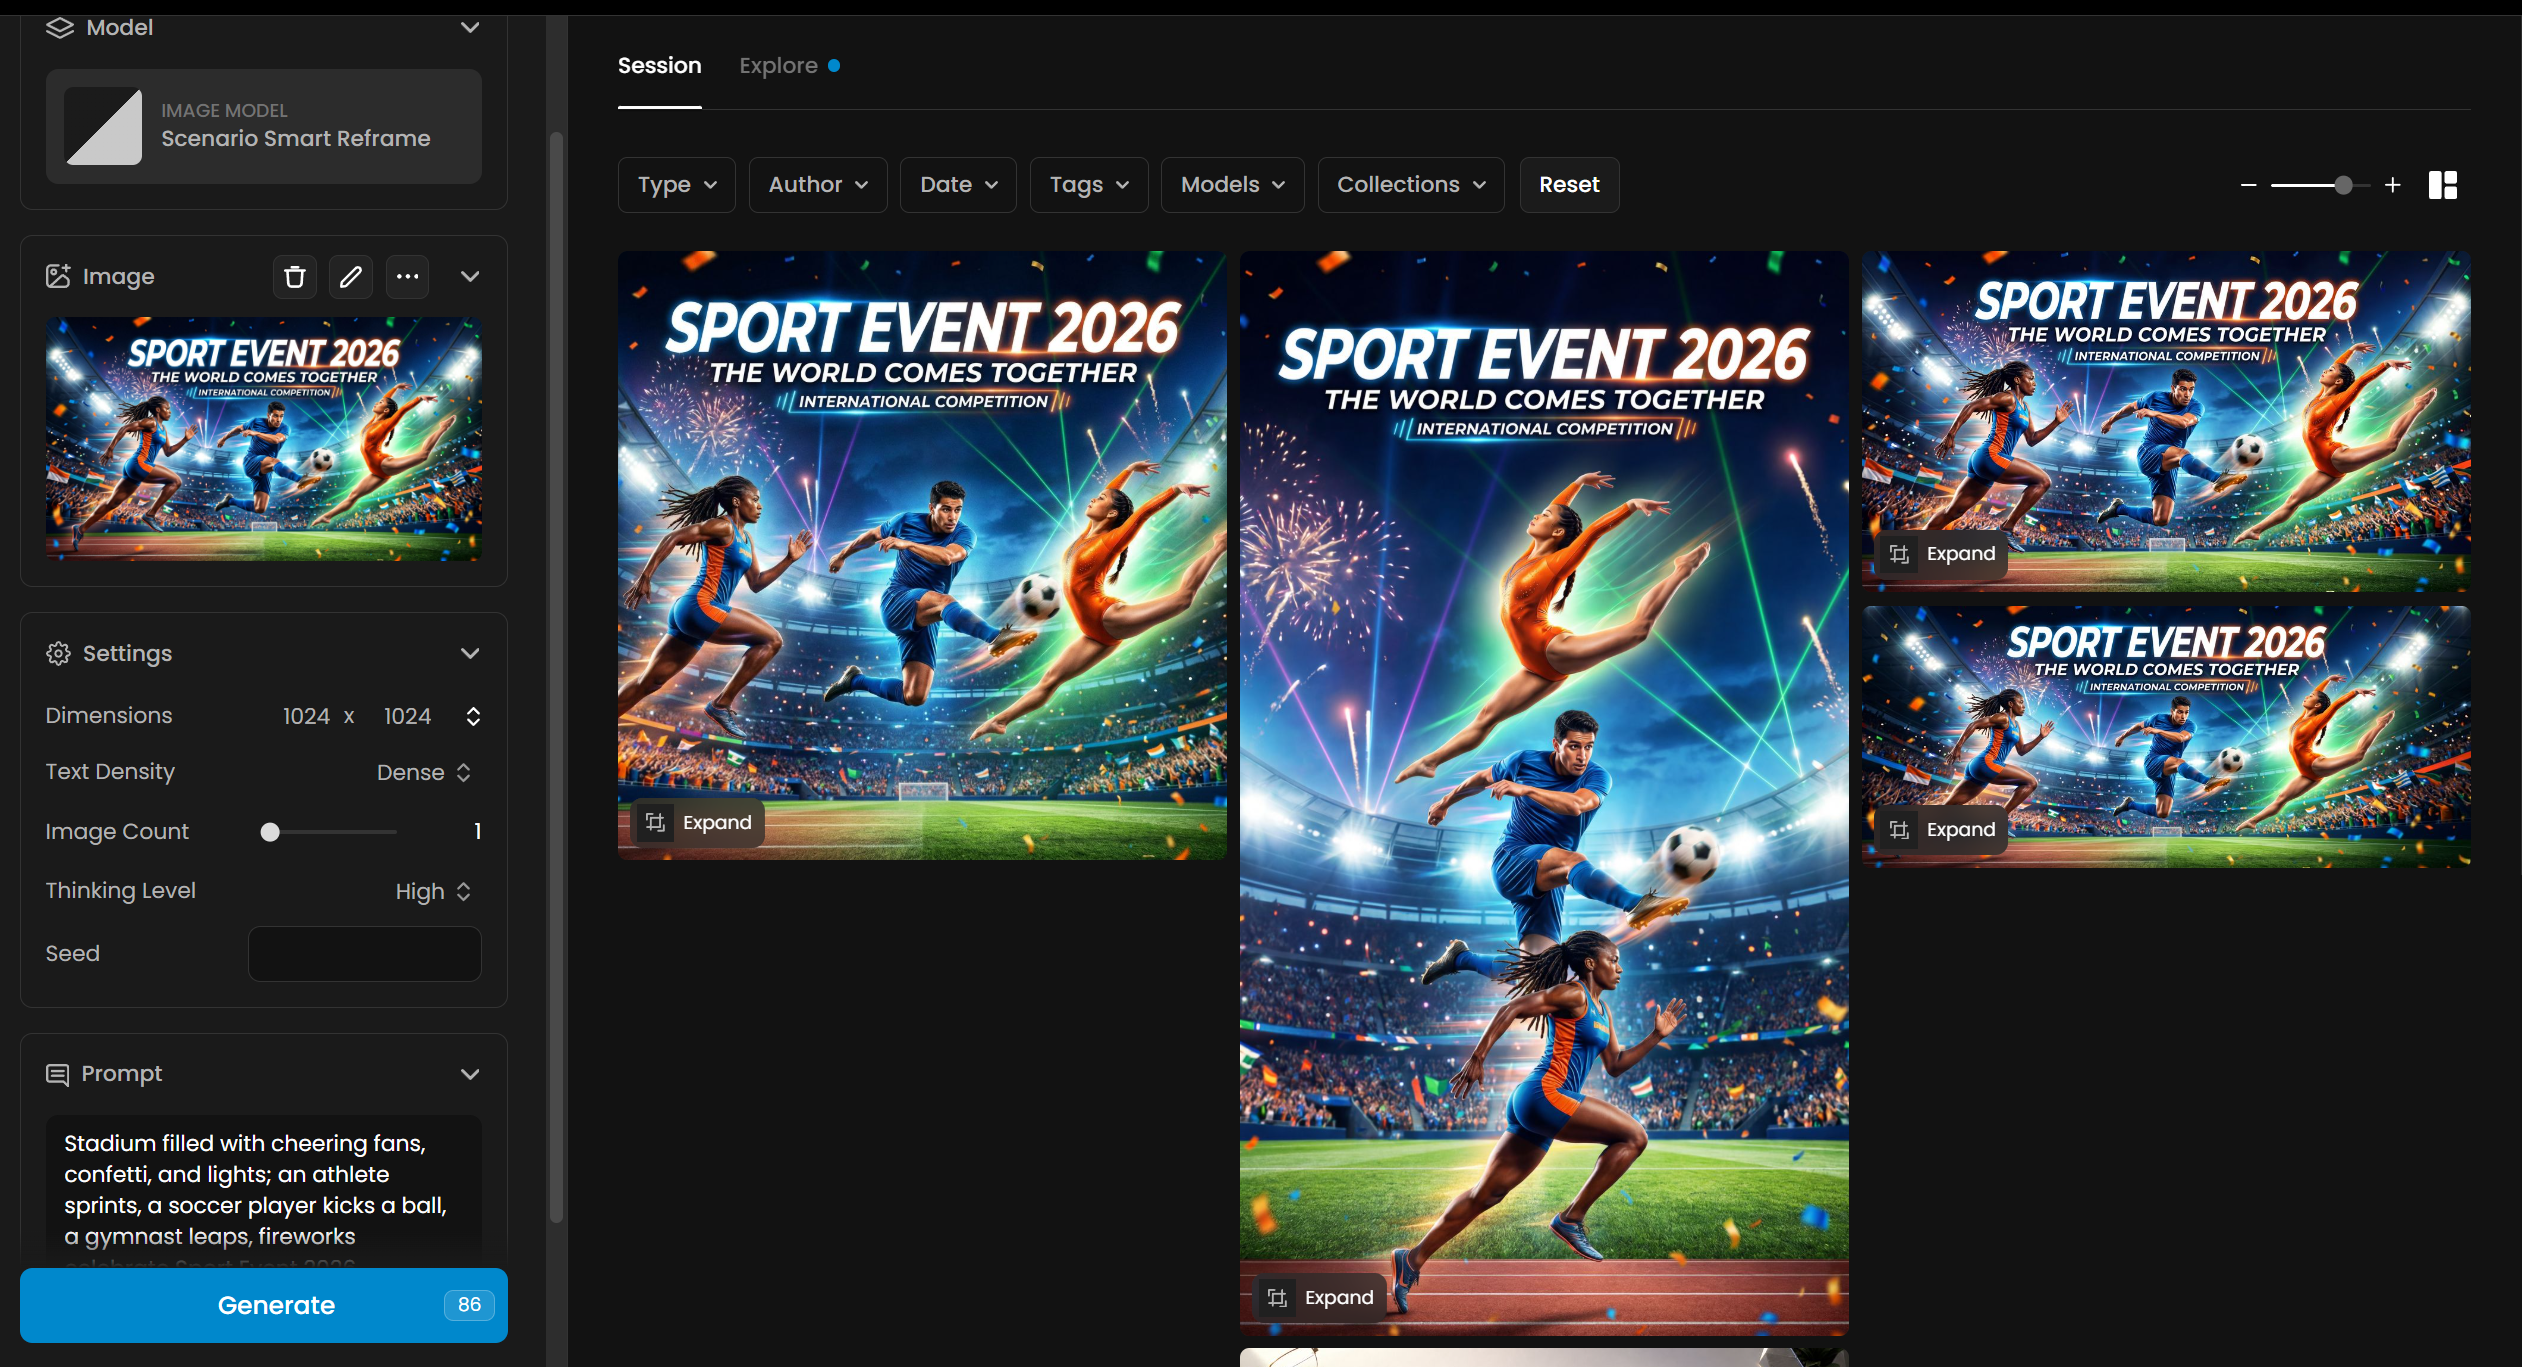Screen dimensions: 2522x1367
Task: Open the Dimensions size selector
Action: point(473,717)
